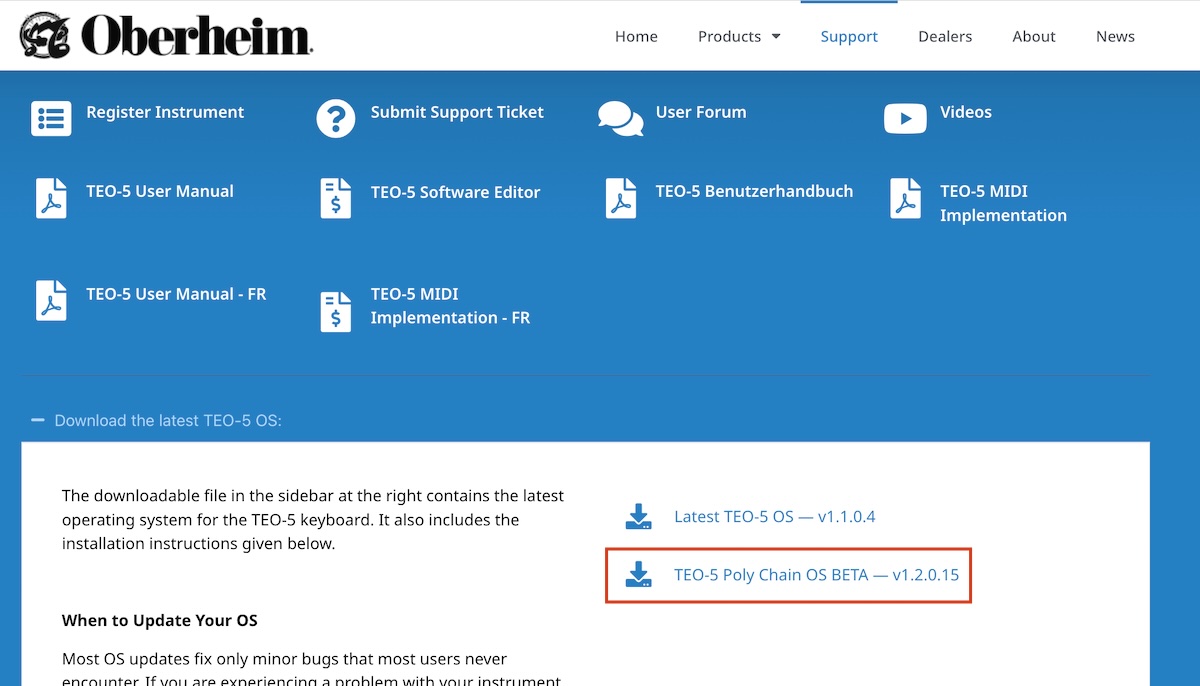The image size is (1200, 686).
Task: Click the Oberheim logo
Action: pos(166,36)
